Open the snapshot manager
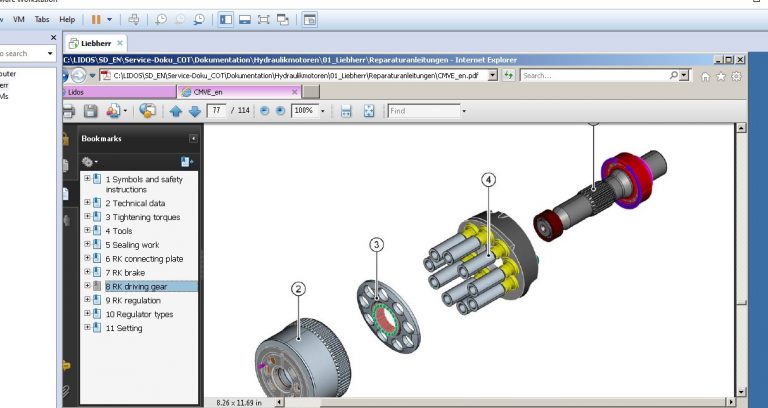This screenshot has width=768, height=408. 199,20
